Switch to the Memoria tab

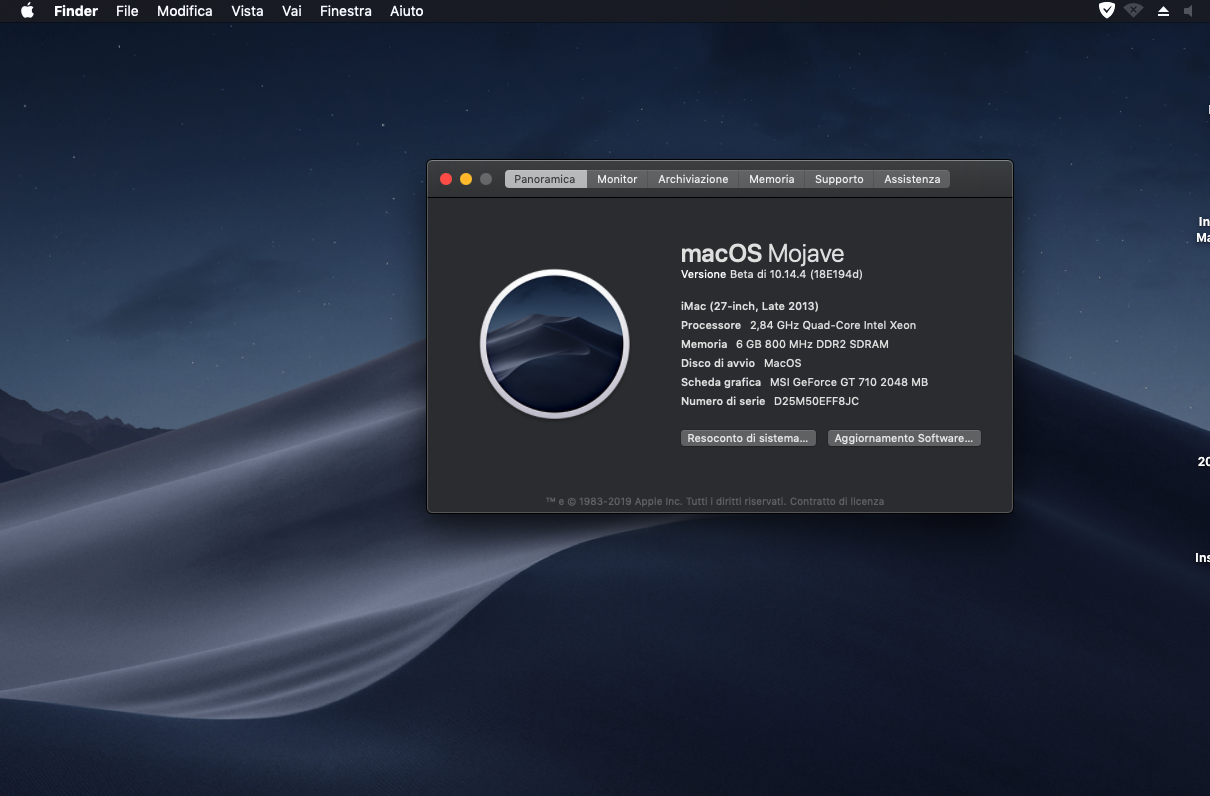point(772,179)
